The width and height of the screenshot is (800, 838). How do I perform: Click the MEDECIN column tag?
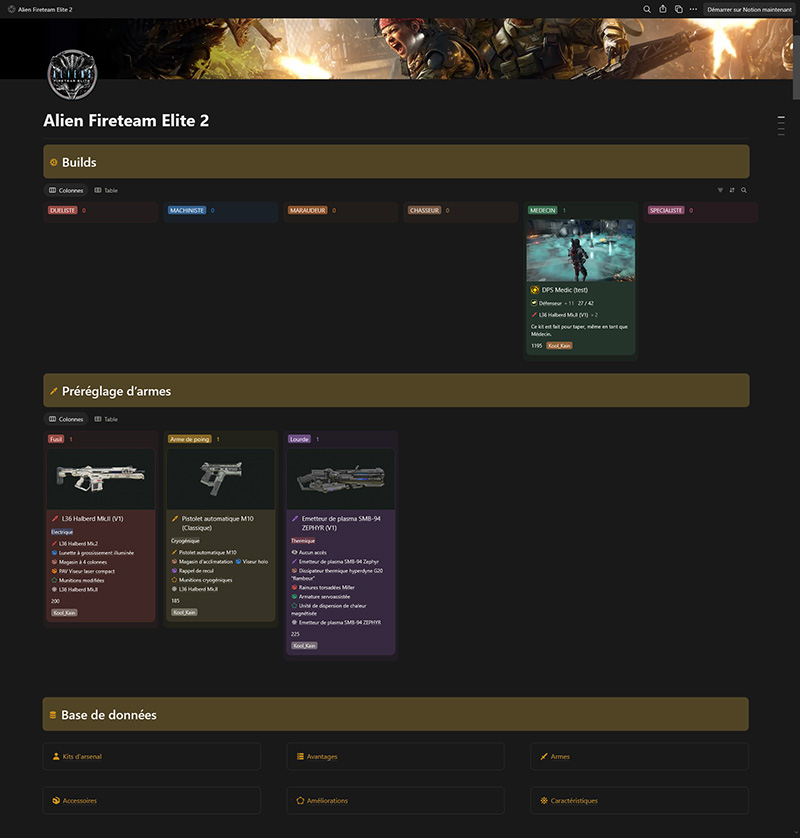click(542, 210)
